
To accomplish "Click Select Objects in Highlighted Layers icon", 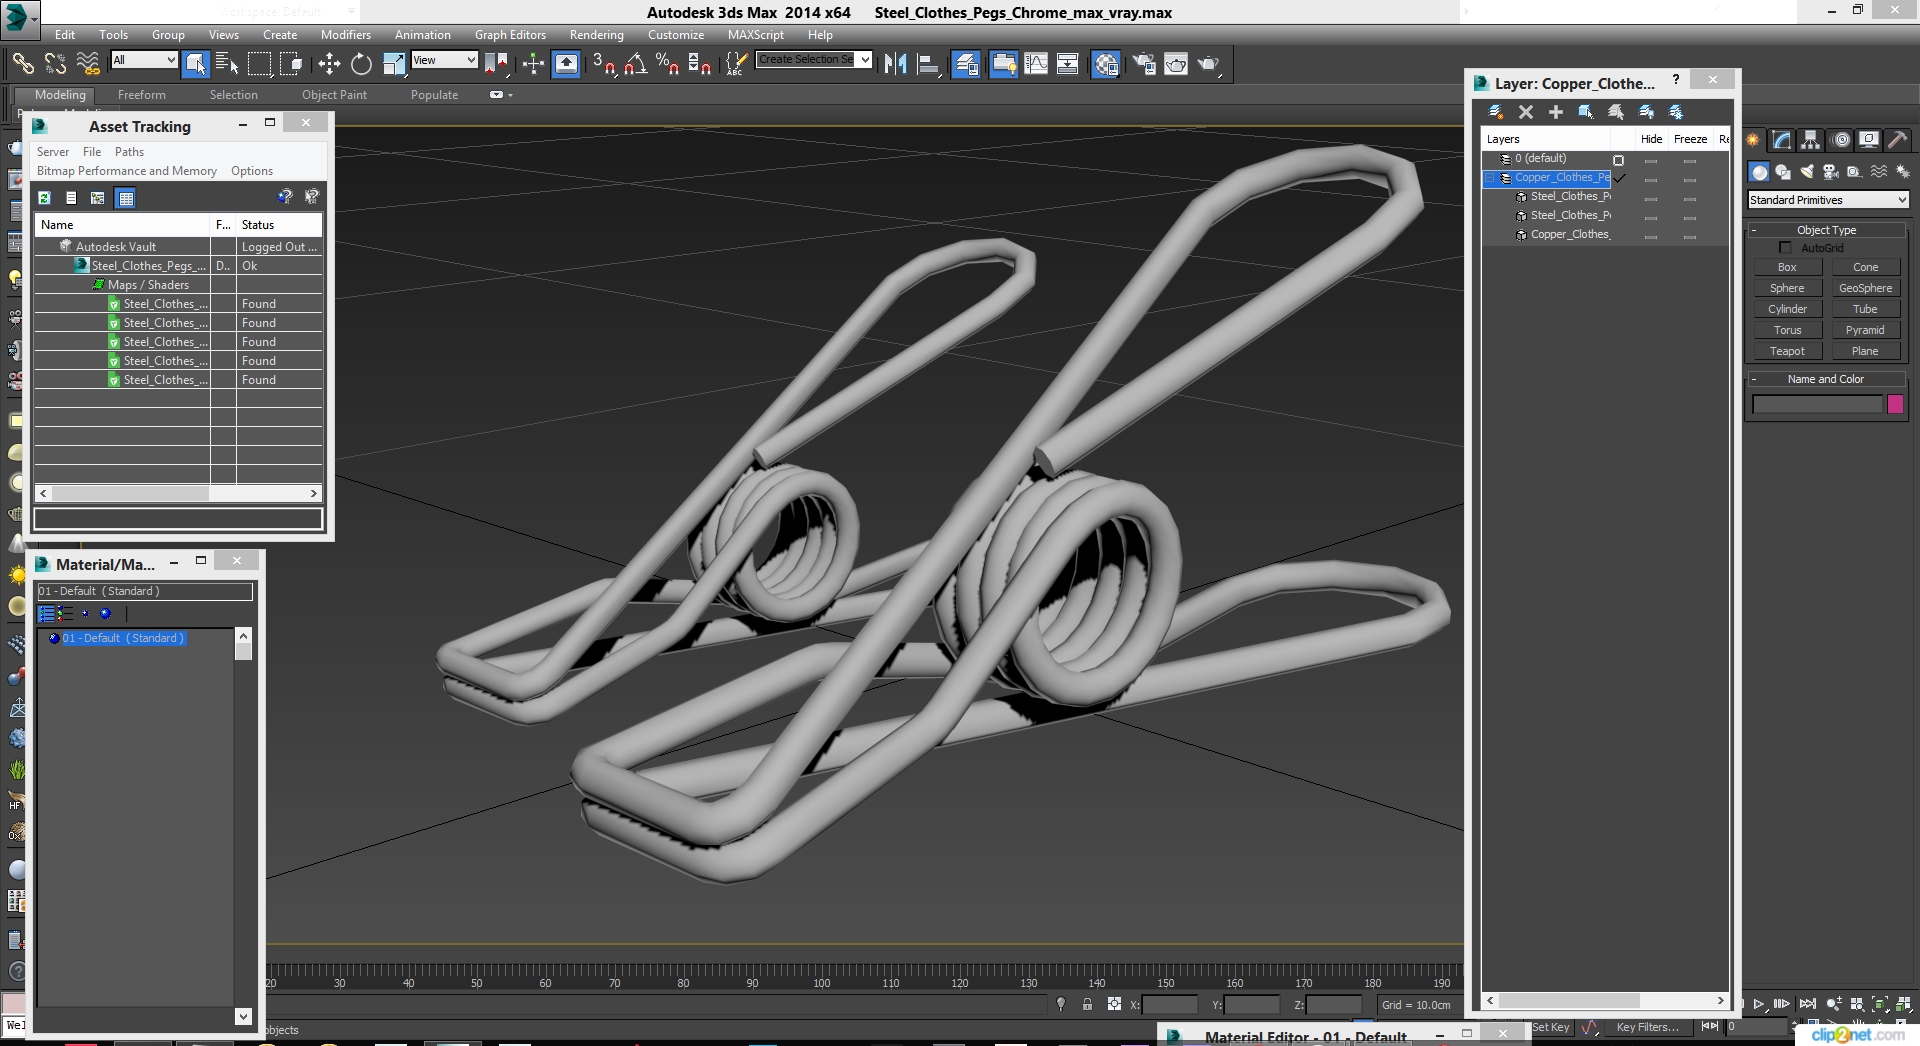I will 1585,112.
